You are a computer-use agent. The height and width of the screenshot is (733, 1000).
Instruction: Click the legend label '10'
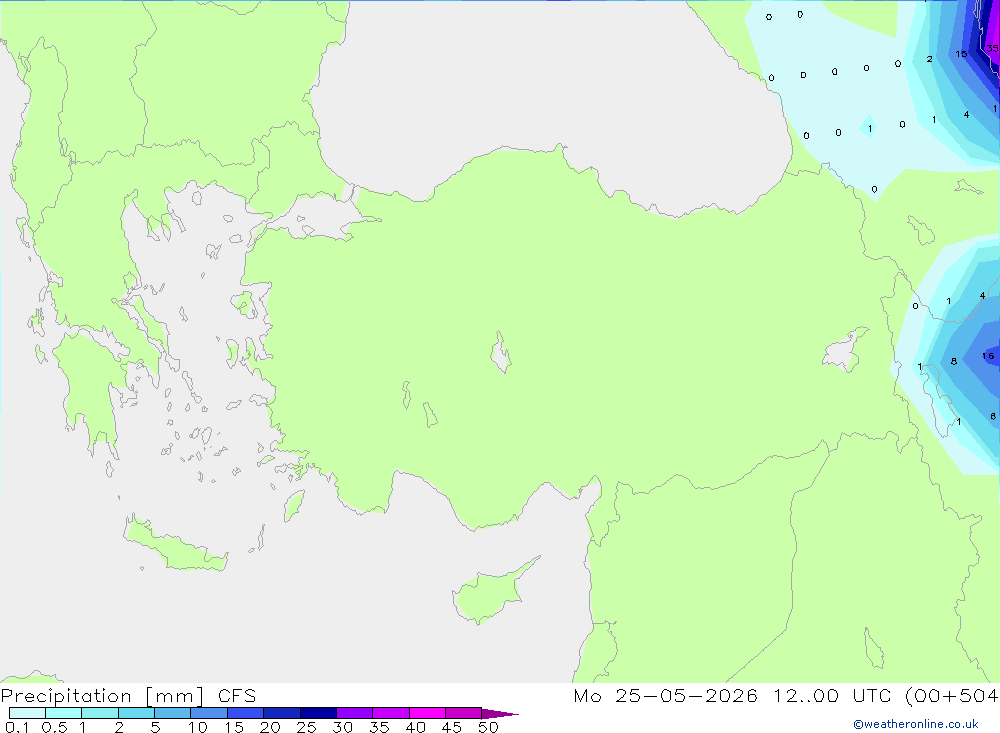pyautogui.click(x=198, y=727)
